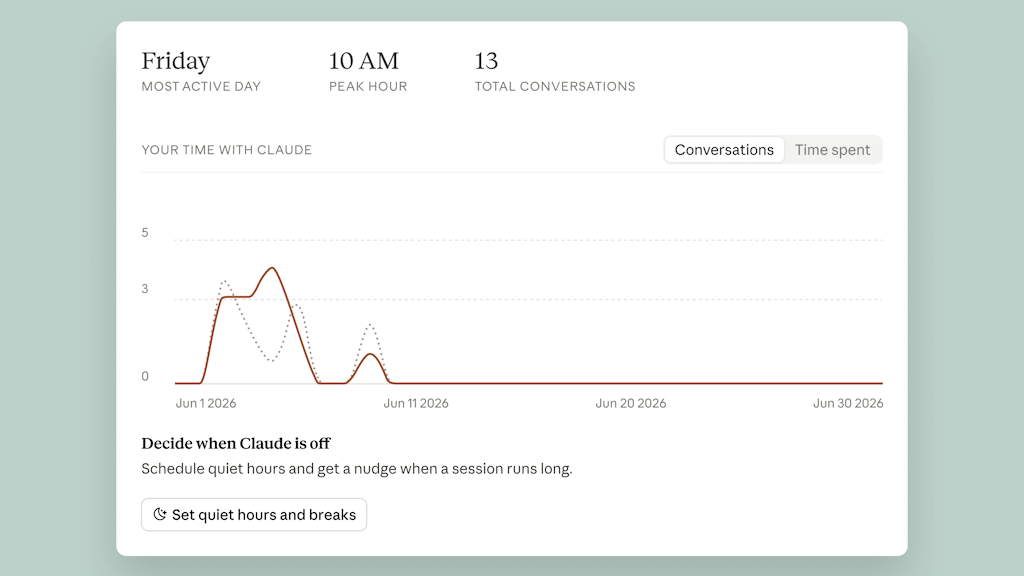Image resolution: width=1024 pixels, height=576 pixels.
Task: Select the Conversations view toggle
Action: 724,150
